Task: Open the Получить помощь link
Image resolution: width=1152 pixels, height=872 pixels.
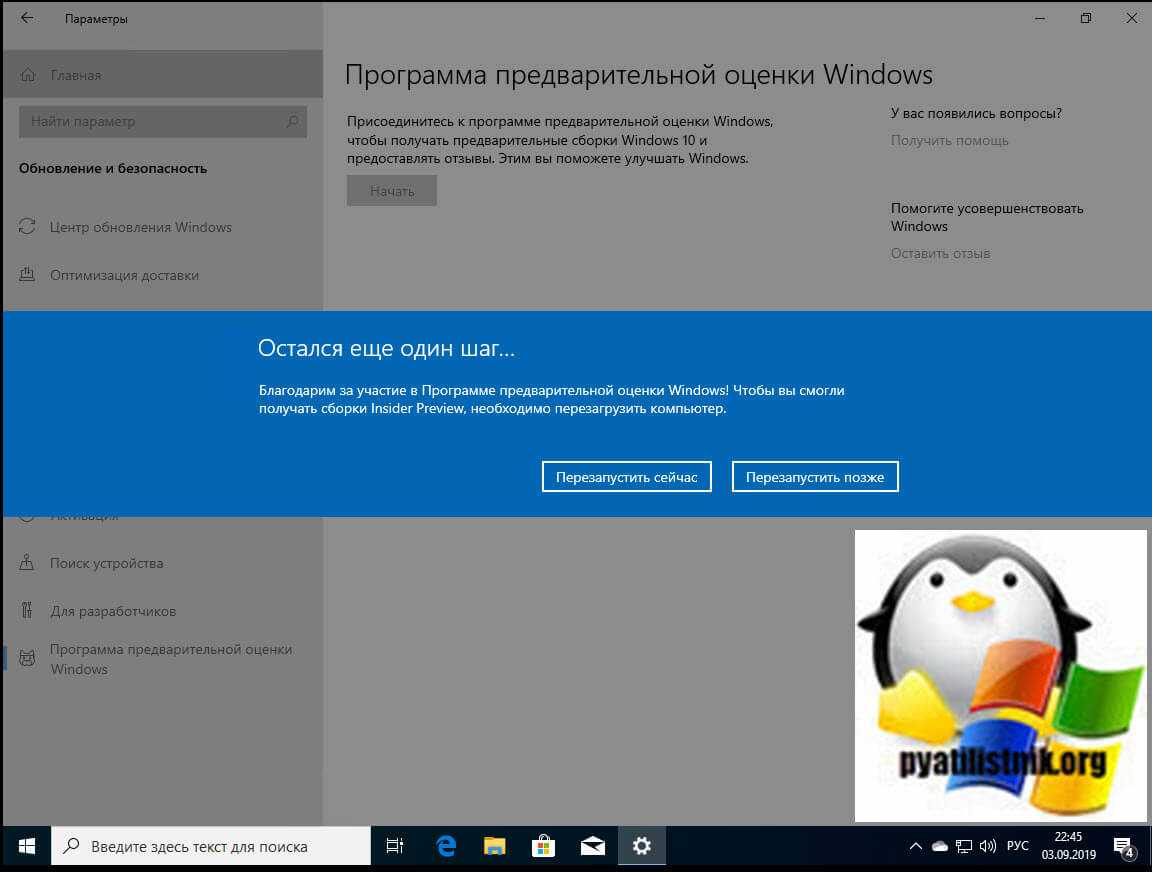Action: tap(949, 140)
